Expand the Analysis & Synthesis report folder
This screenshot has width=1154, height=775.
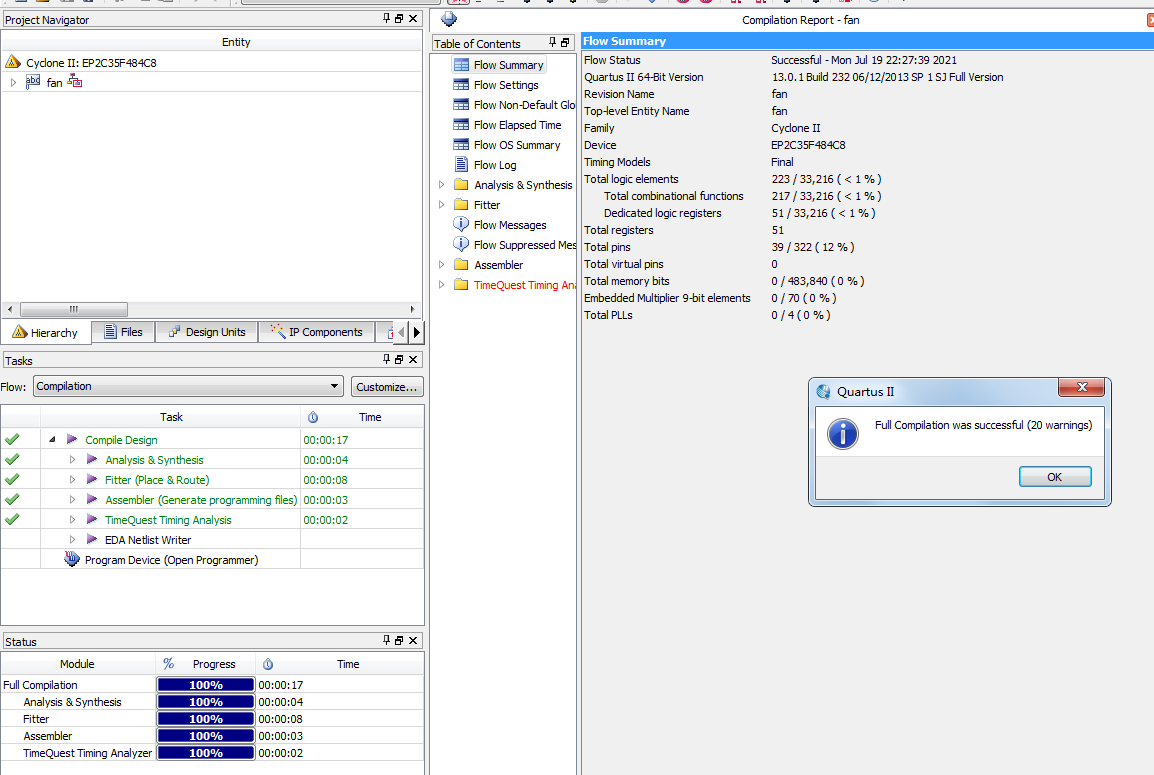(x=442, y=185)
